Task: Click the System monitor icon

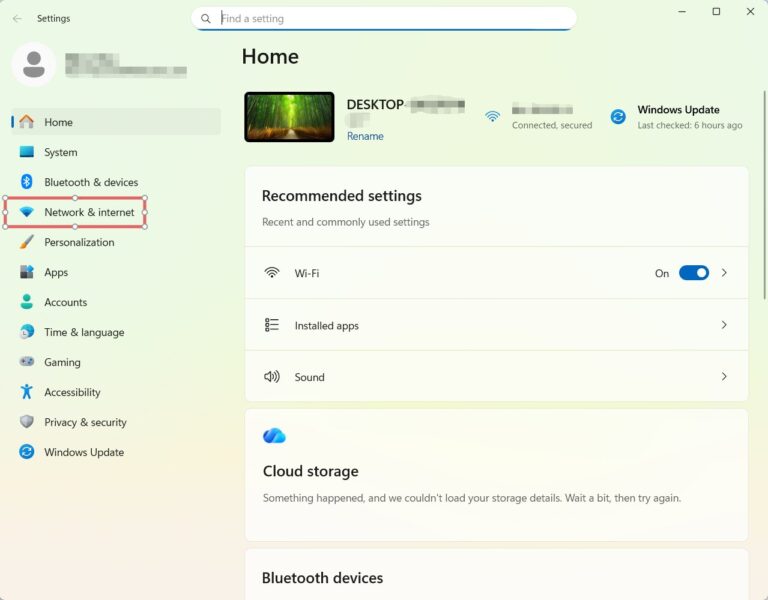Action: 26,152
